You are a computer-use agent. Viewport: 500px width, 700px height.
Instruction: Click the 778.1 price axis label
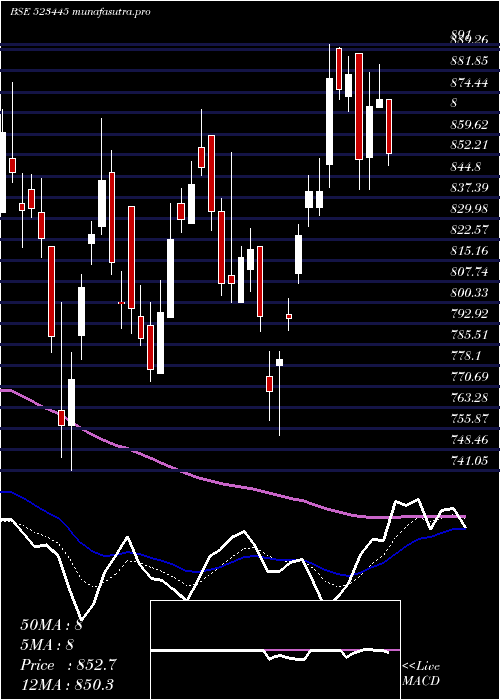pyautogui.click(x=466, y=355)
